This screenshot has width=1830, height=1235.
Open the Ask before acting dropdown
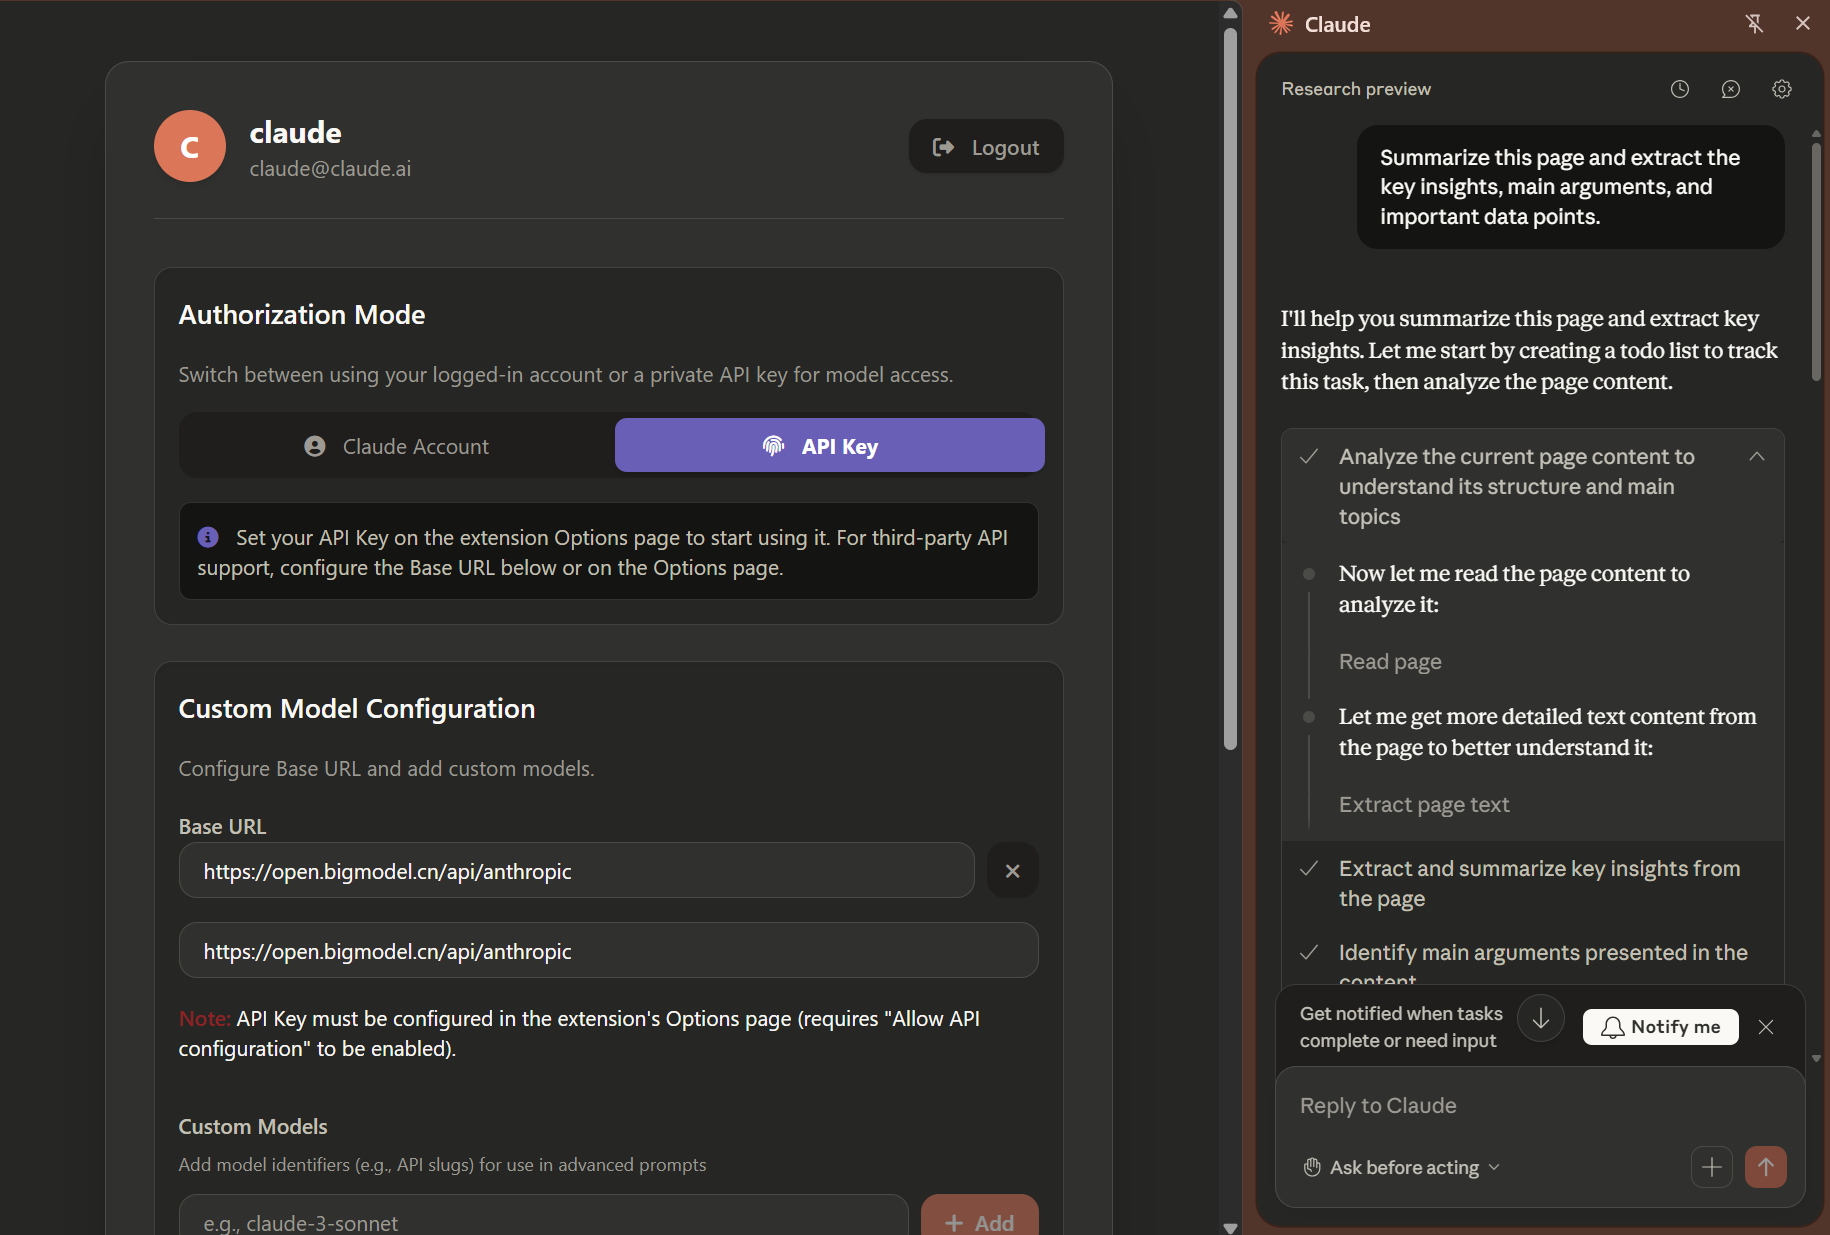[x=1403, y=1167]
